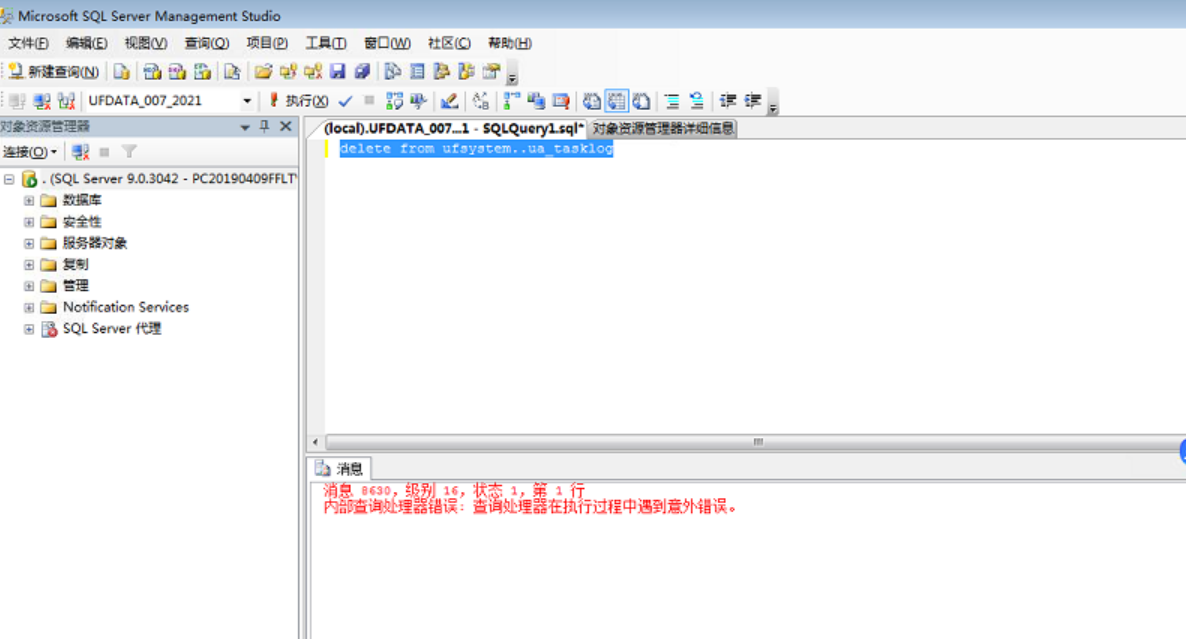Open the 工具(T) menu
The width and height of the screenshot is (1186, 639).
tap(326, 43)
